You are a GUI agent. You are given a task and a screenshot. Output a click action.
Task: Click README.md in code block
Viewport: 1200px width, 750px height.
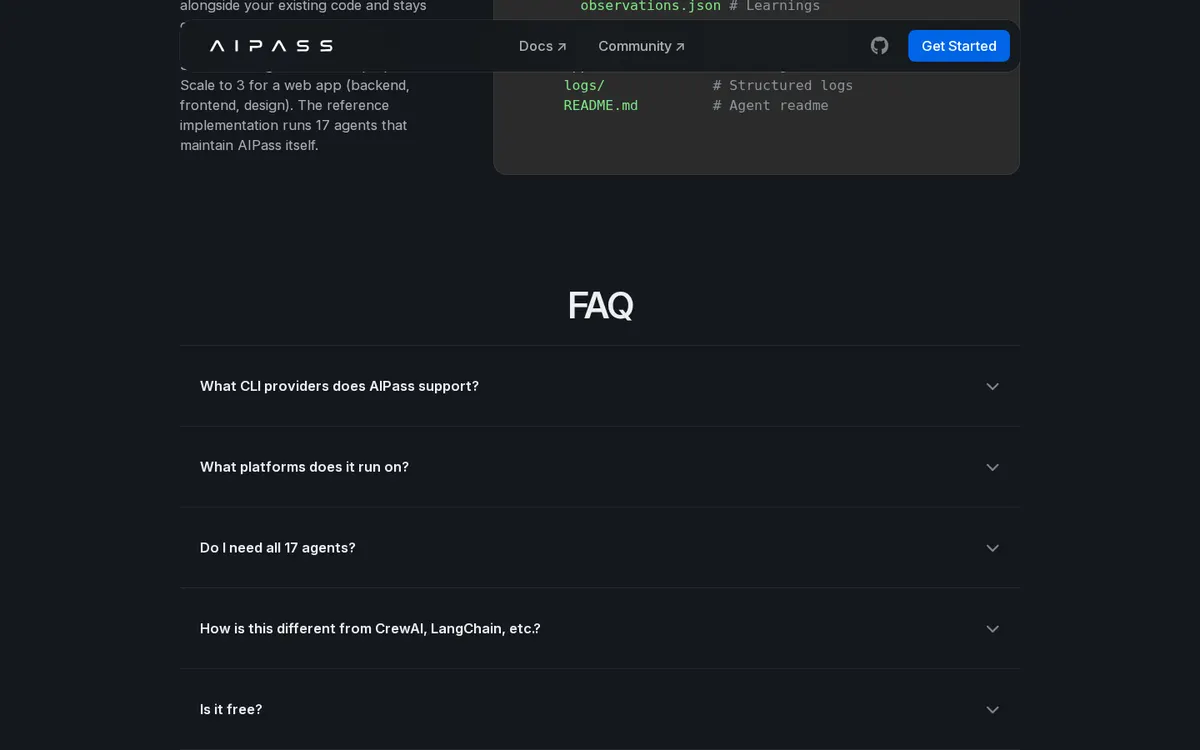point(601,105)
